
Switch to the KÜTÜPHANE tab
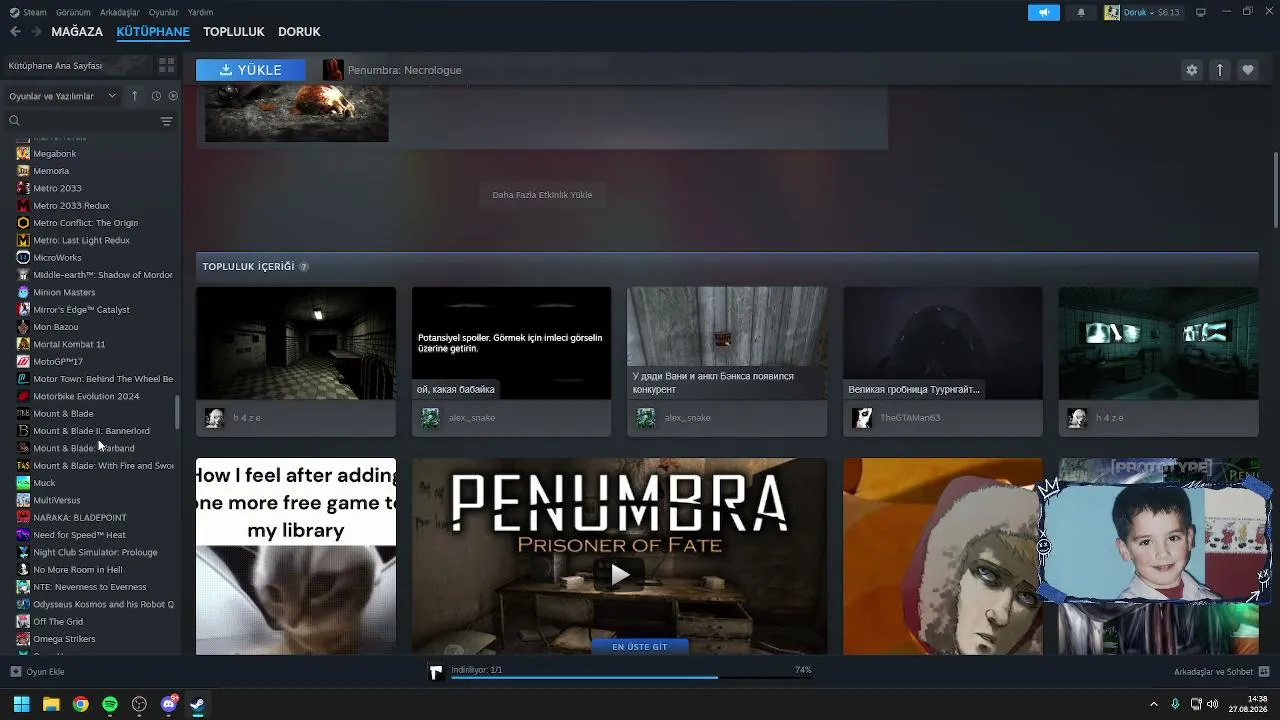point(153,32)
